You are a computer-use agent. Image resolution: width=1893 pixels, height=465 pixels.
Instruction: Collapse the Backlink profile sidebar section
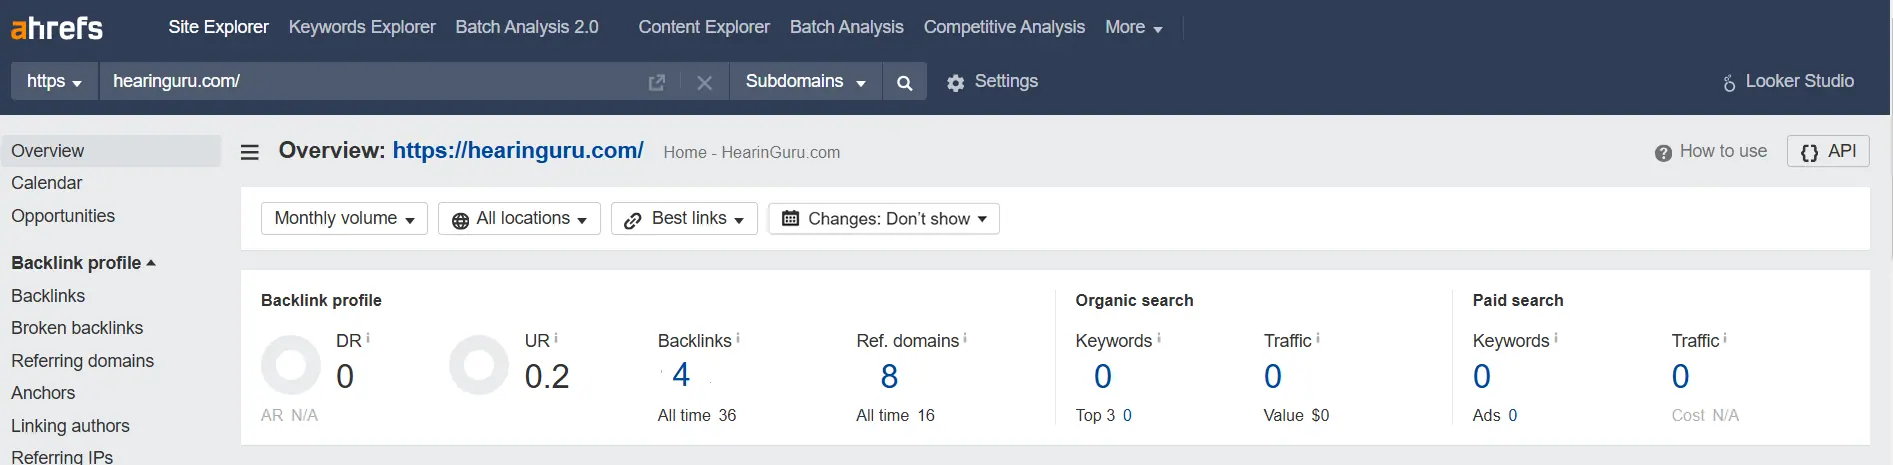83,263
